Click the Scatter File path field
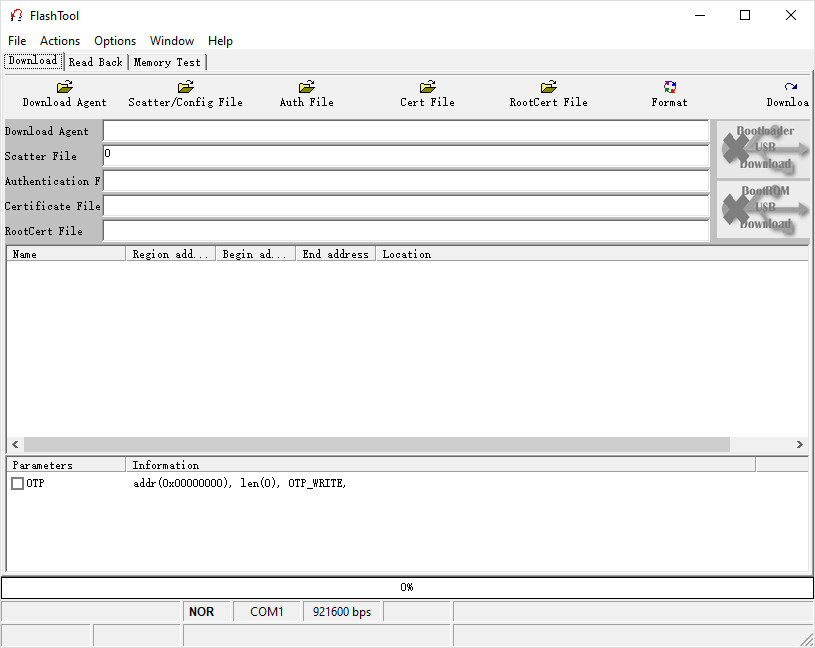 pos(406,156)
